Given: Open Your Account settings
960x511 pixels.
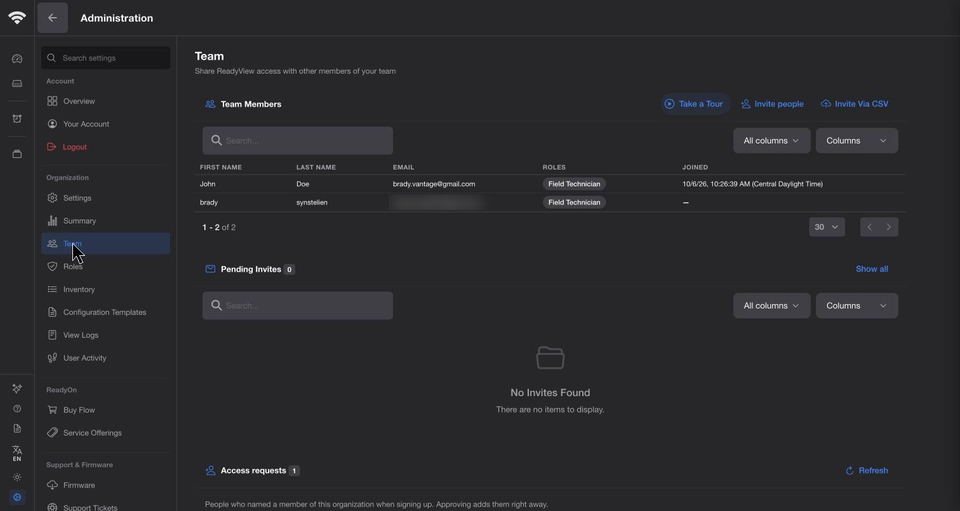Looking at the screenshot, I should [x=106, y=124].
